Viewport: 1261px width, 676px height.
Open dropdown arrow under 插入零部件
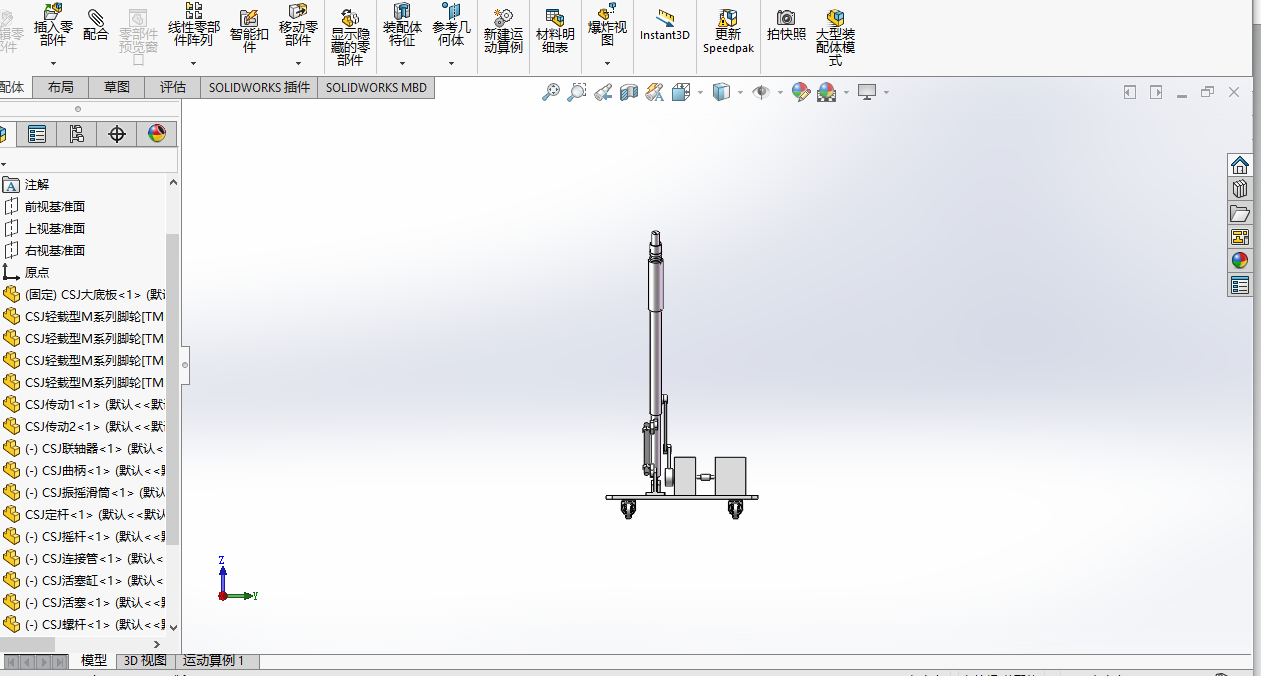(x=54, y=63)
